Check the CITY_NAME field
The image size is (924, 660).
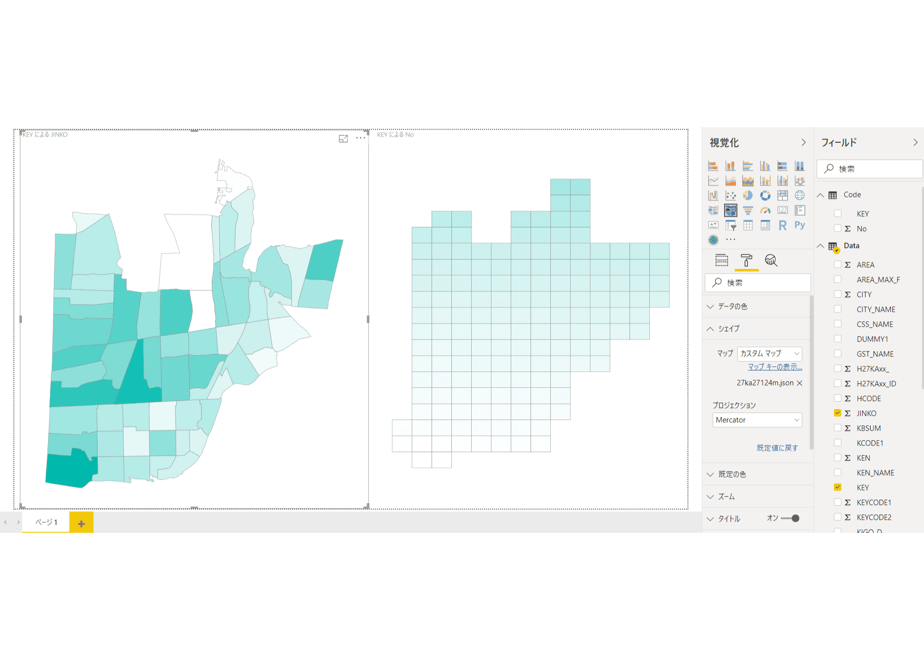(837, 309)
